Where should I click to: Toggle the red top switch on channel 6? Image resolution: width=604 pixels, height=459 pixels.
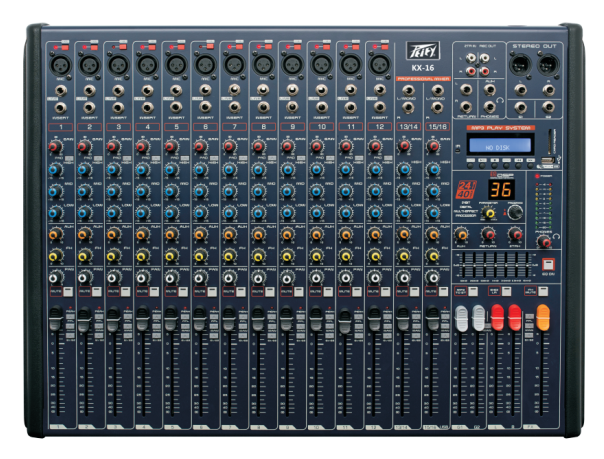(x=210, y=47)
